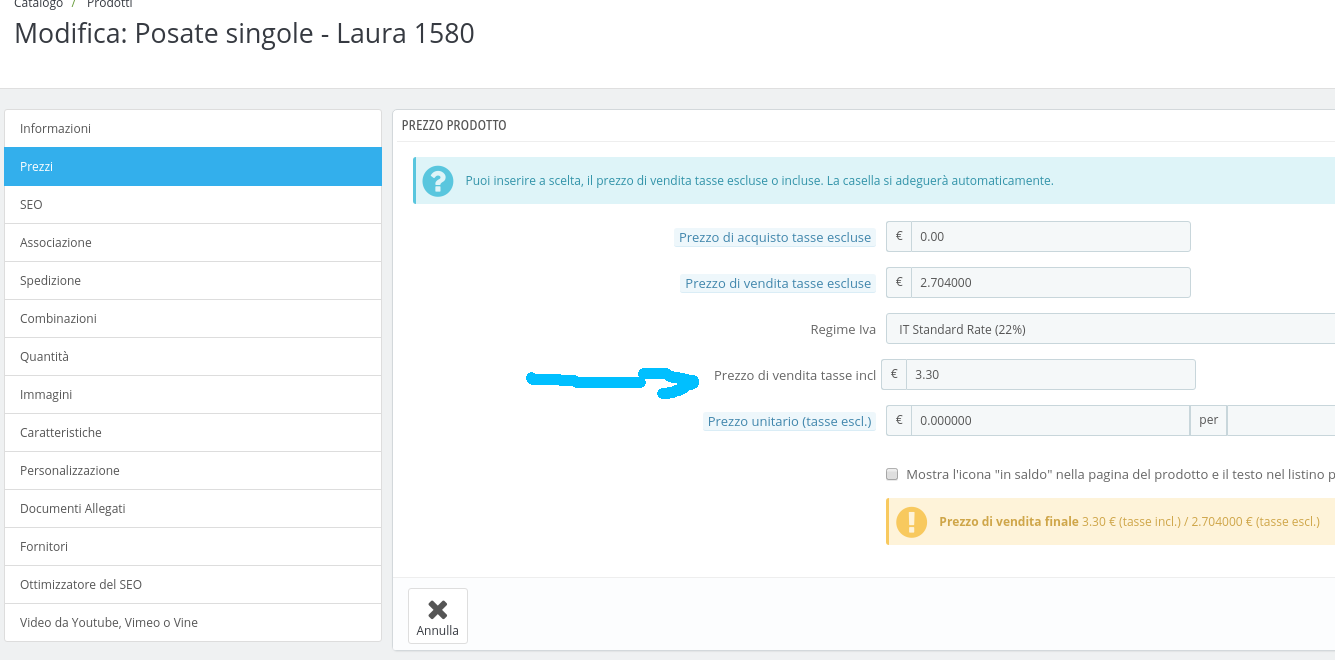Click the question mark info icon
The height and width of the screenshot is (660, 1335).
pyautogui.click(x=438, y=181)
